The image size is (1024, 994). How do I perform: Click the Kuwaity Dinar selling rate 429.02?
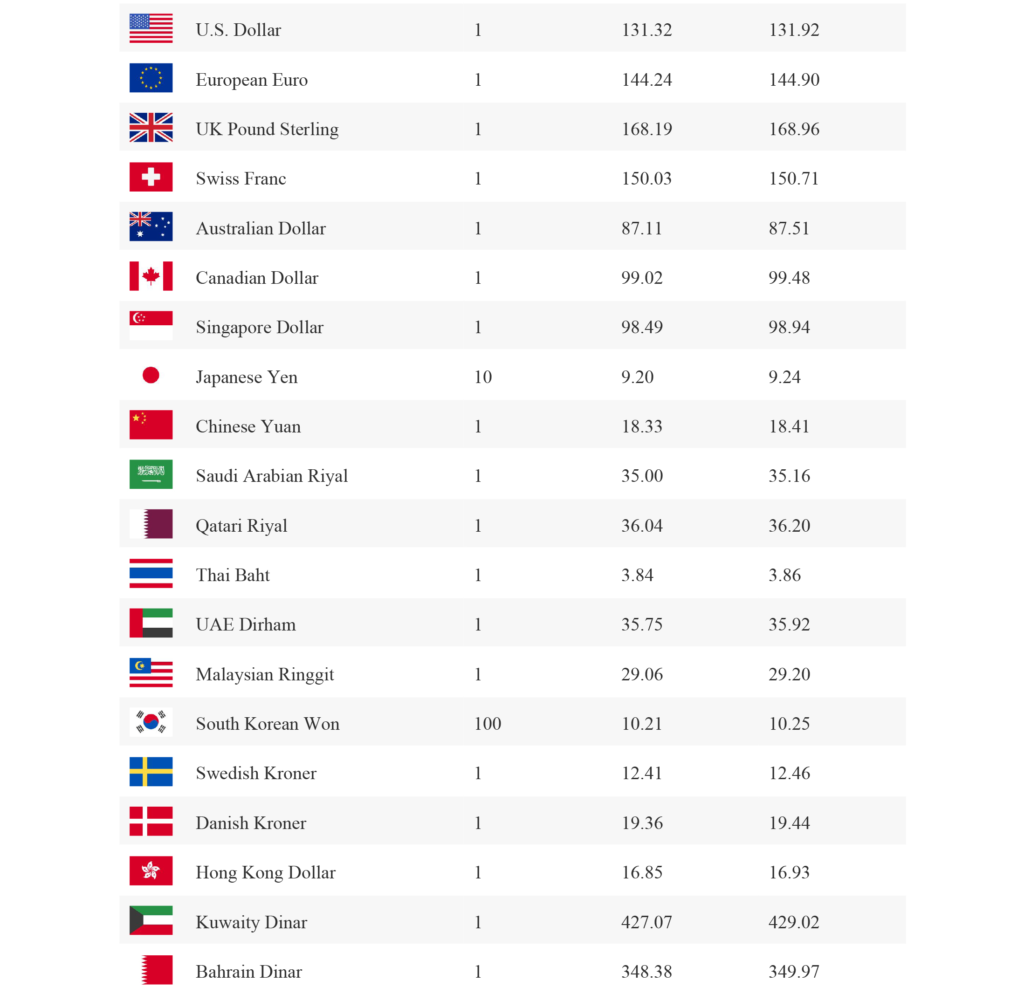(794, 922)
